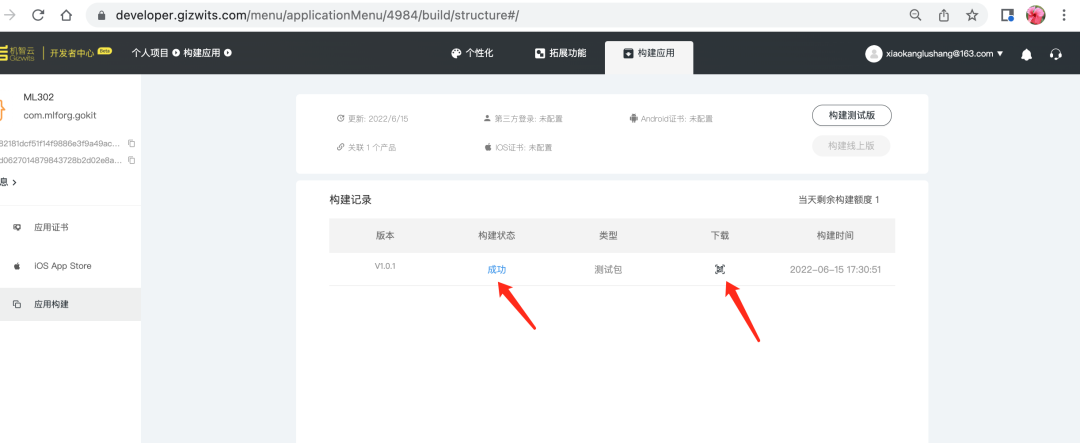Open 构建应用 breadcrumb dropdown
The width and height of the screenshot is (1080, 443).
[207, 53]
